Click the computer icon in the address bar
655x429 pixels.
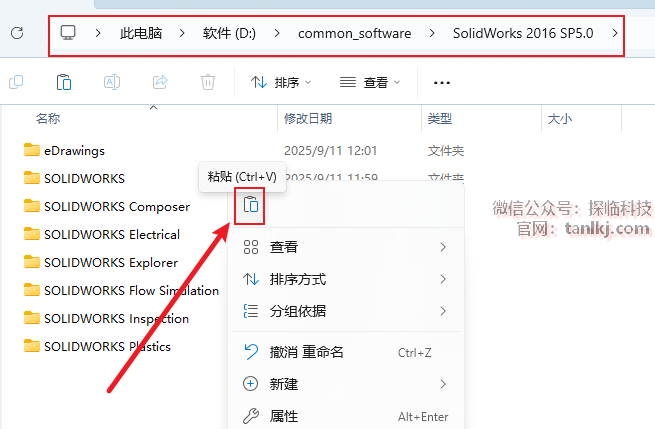click(68, 33)
